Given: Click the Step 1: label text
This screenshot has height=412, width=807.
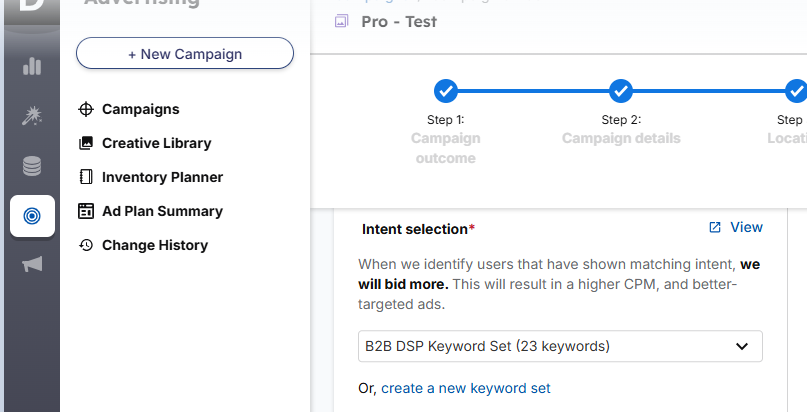Looking at the screenshot, I should [x=446, y=120].
